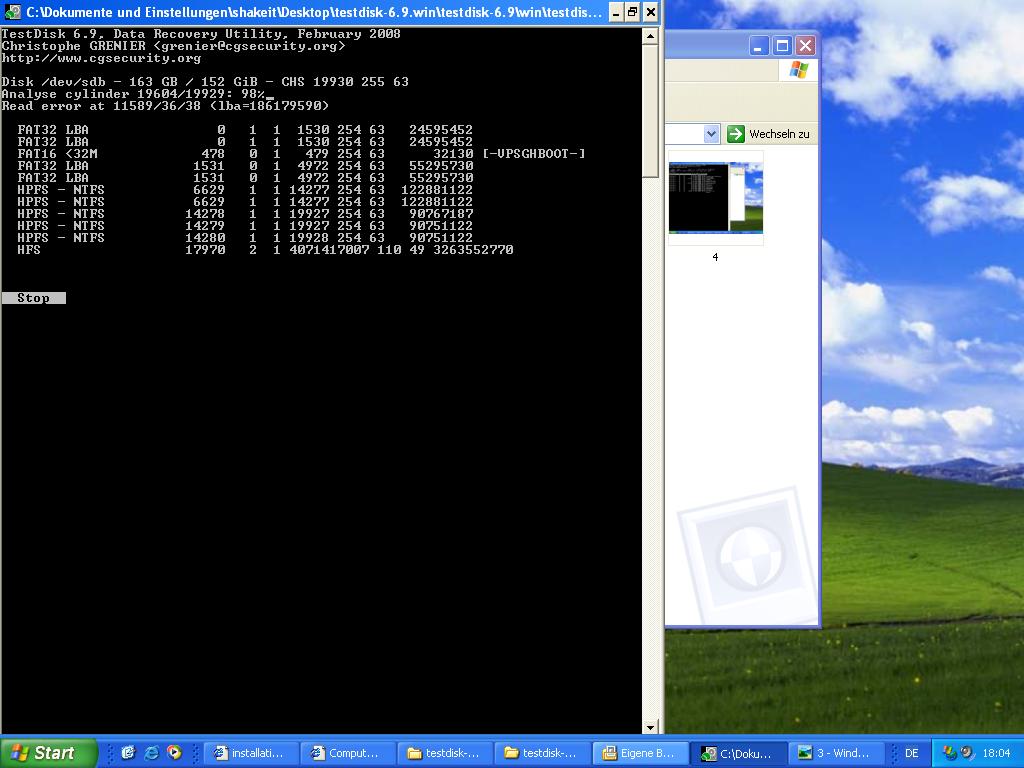
Task: Maximize the Explorer window
Action: (x=782, y=46)
